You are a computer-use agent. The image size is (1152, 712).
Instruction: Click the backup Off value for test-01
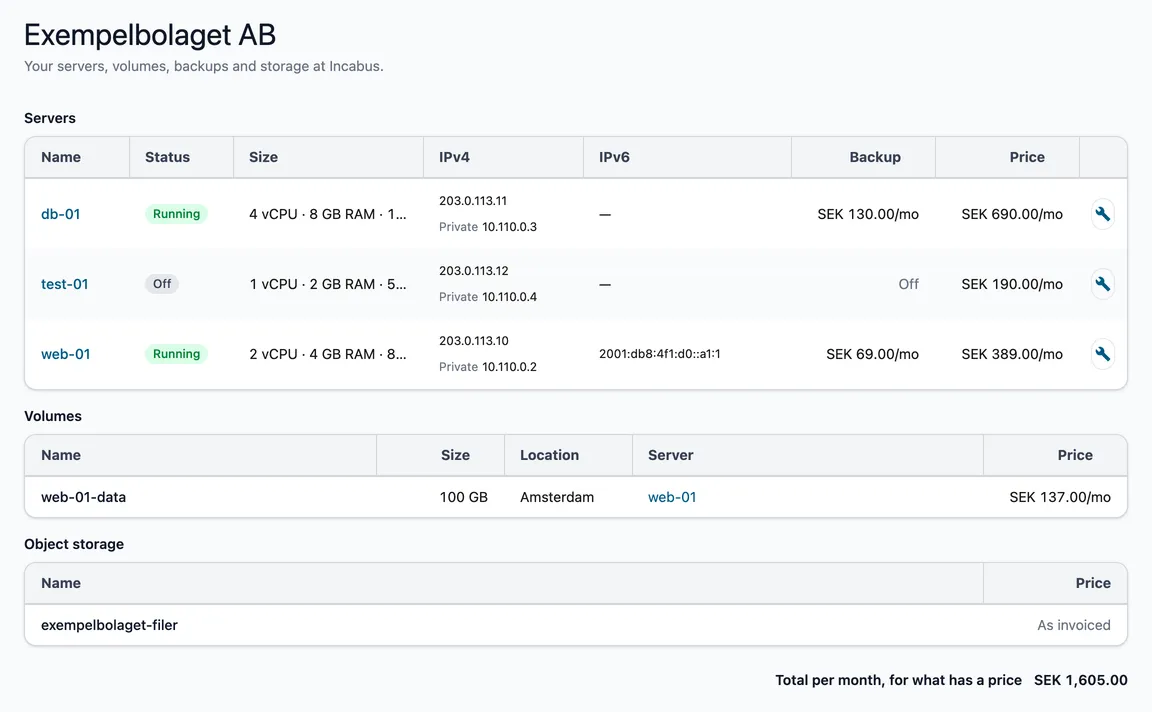[909, 284]
